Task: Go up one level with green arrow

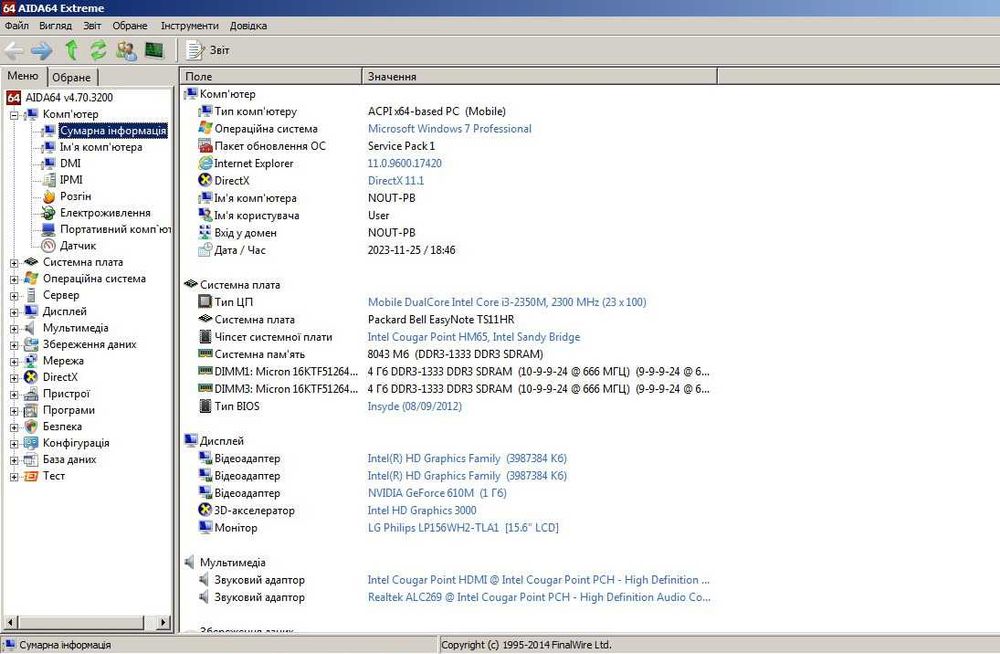Action: click(71, 50)
